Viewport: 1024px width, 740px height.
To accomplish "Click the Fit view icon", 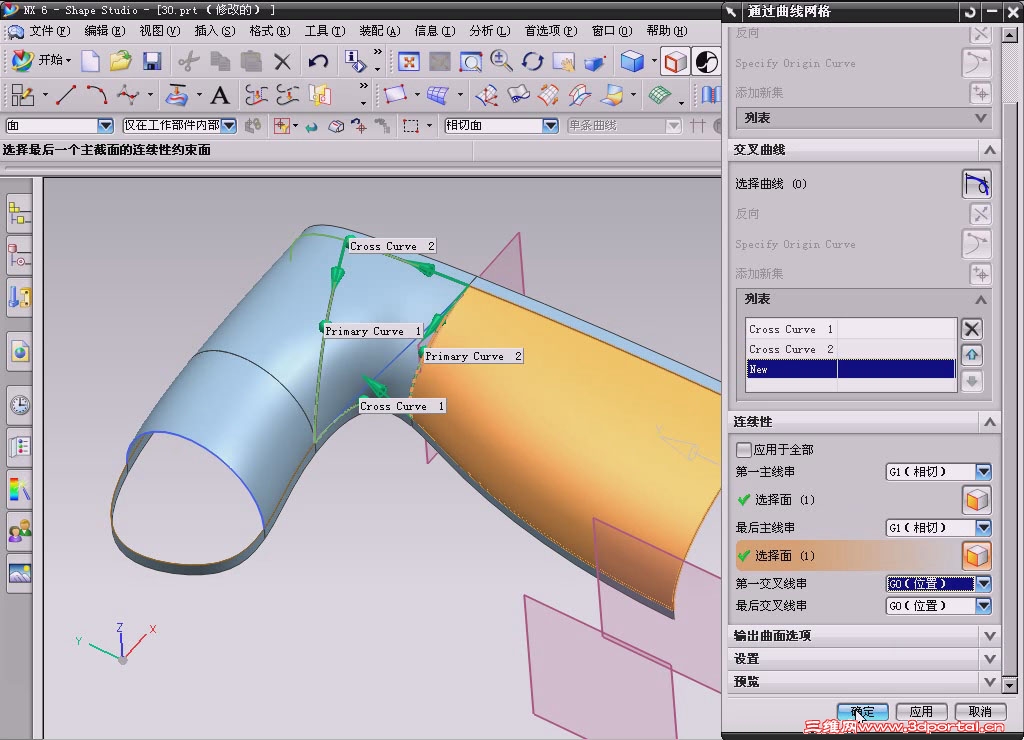I will (409, 62).
